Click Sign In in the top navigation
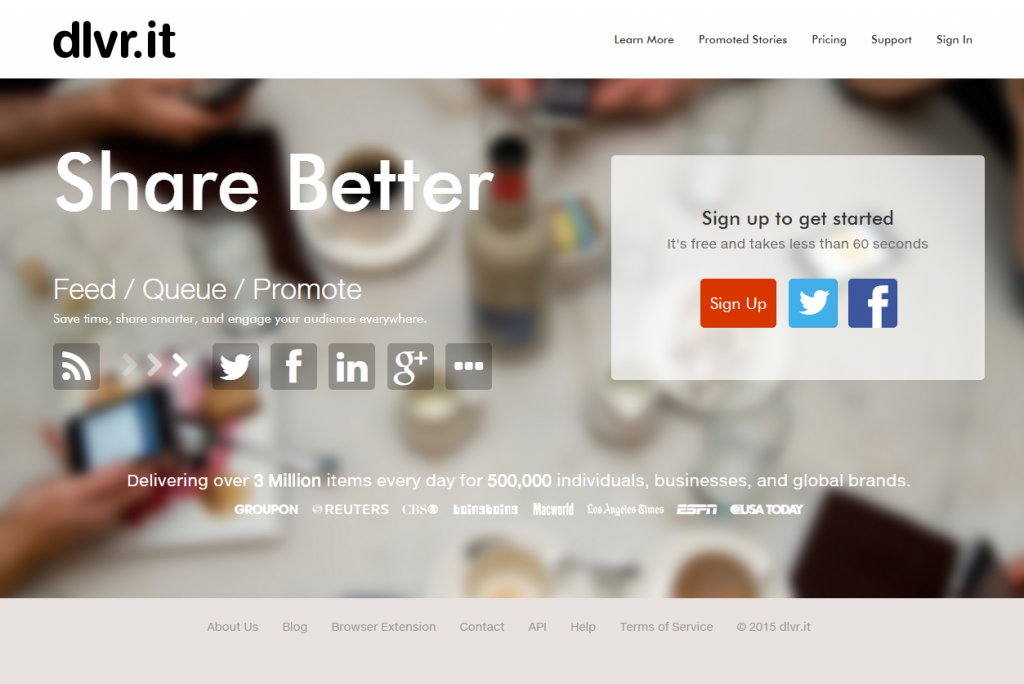This screenshot has width=1024, height=684. (x=954, y=39)
